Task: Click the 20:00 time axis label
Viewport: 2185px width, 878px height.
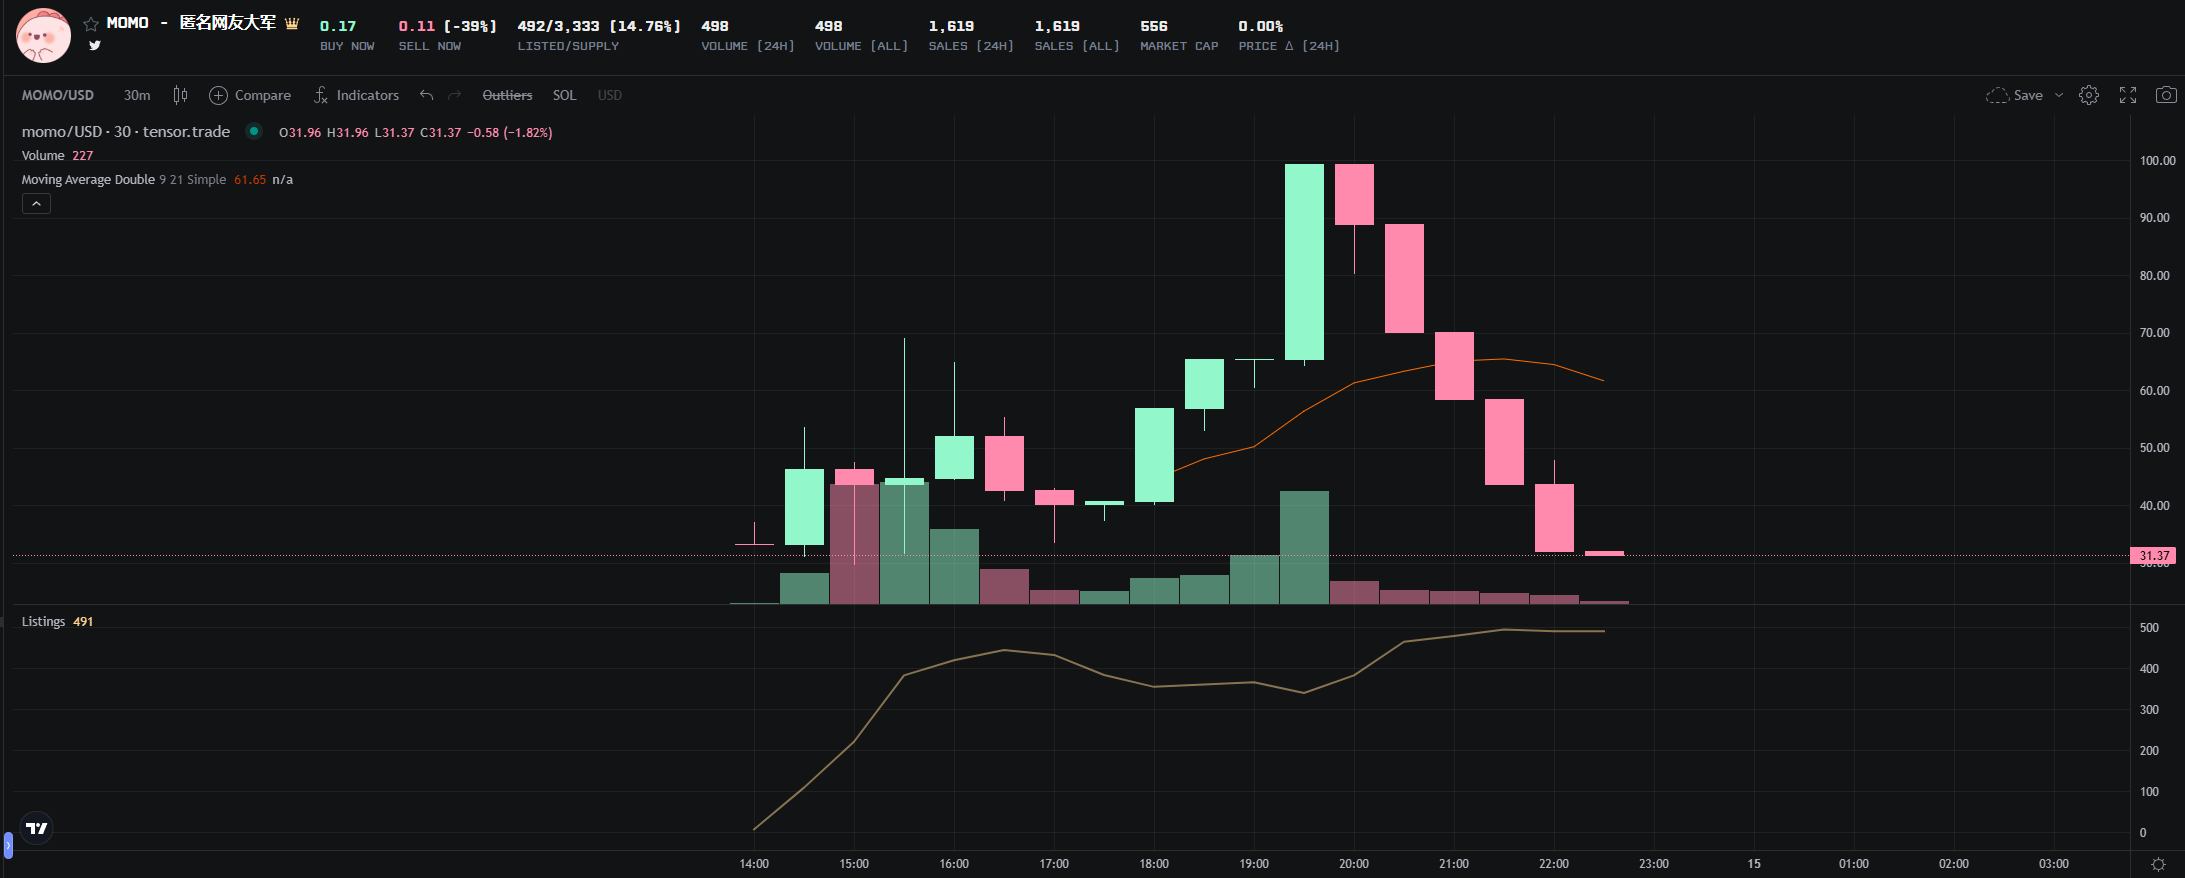Action: 1354,864
